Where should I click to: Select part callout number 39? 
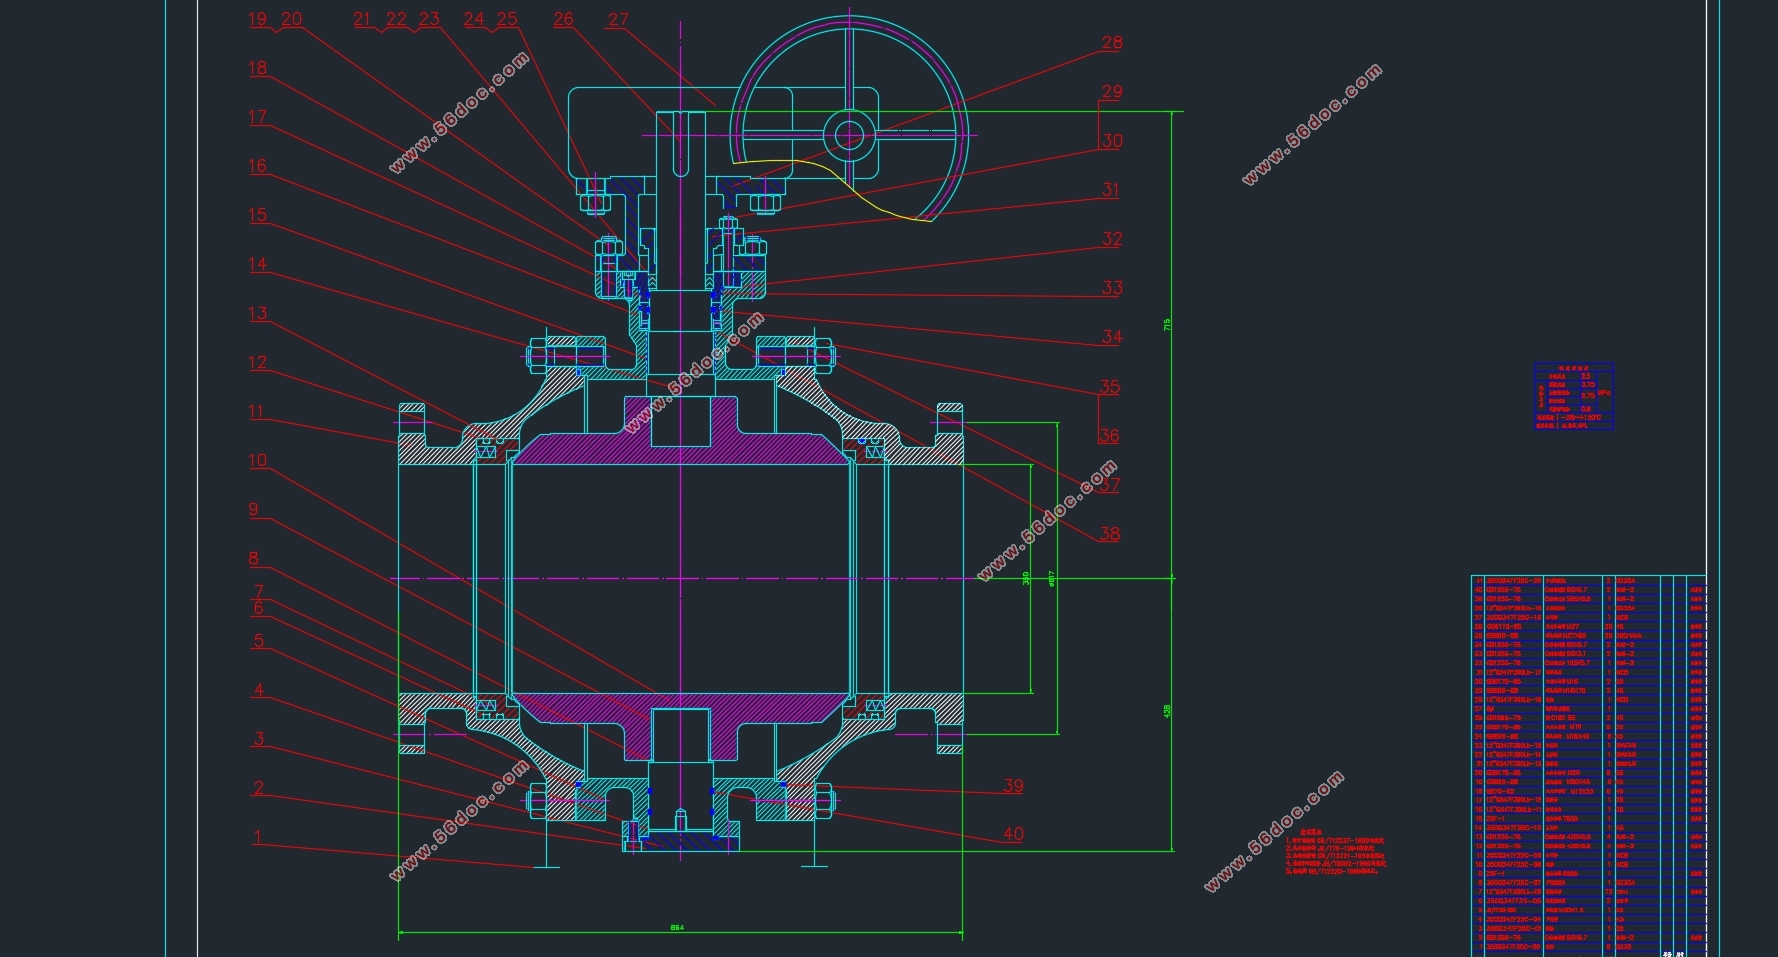(x=1013, y=786)
